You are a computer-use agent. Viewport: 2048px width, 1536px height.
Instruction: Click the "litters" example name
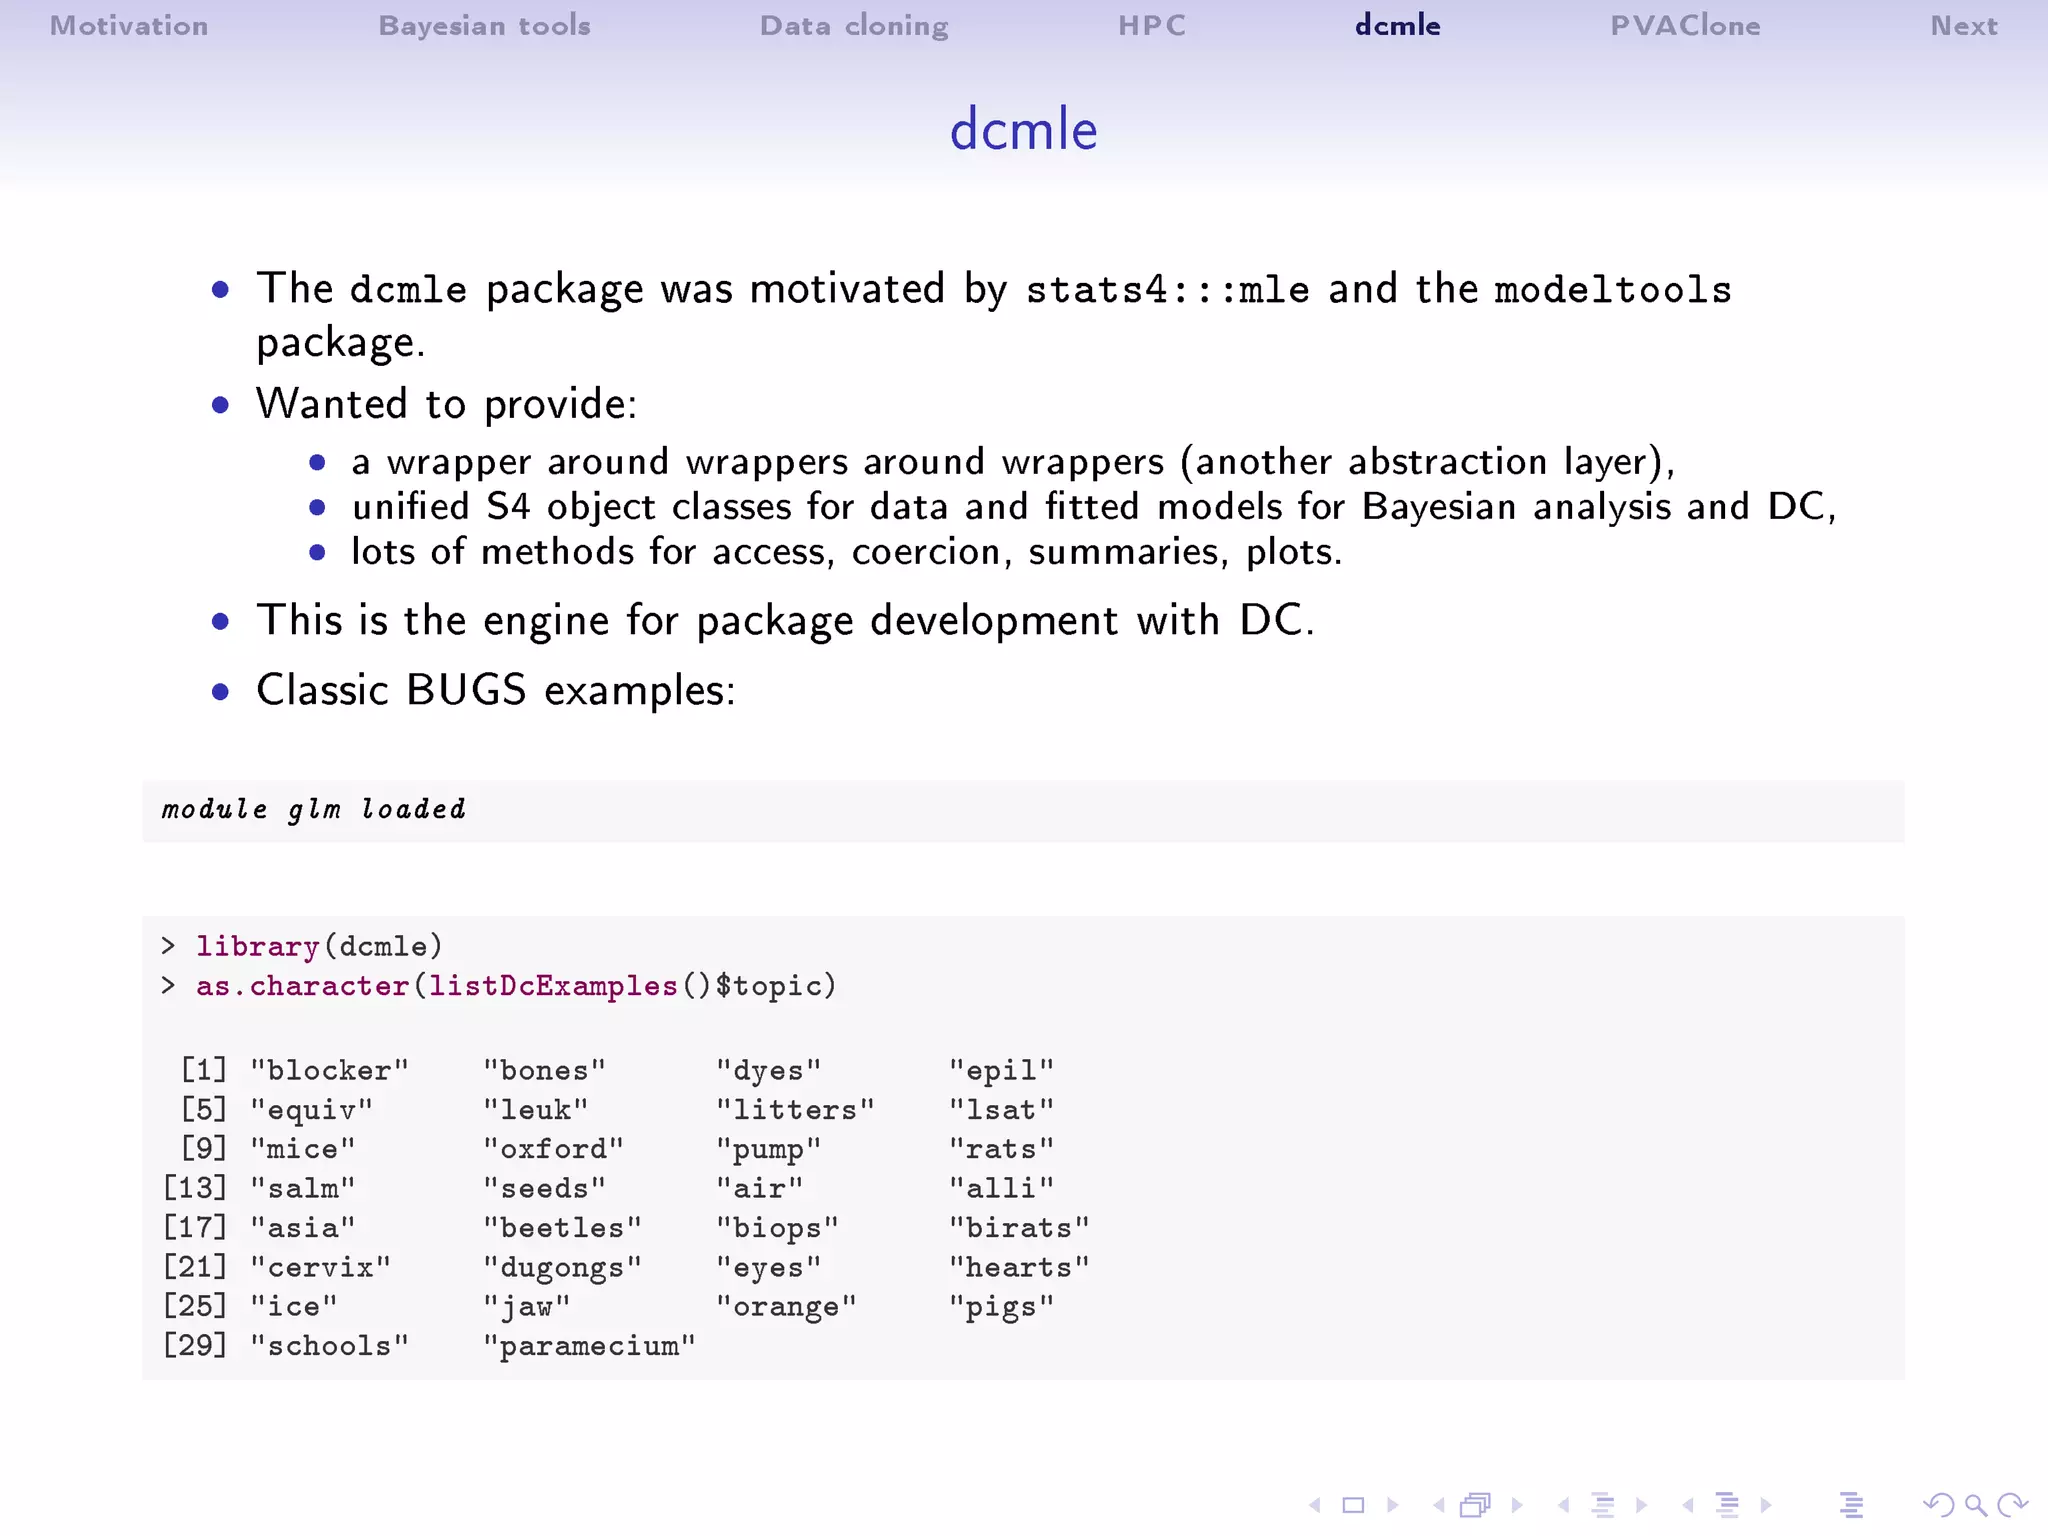pos(796,1110)
